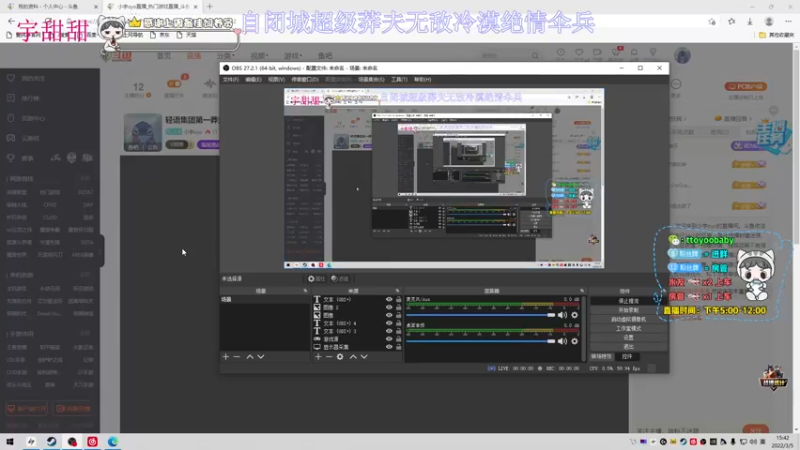Toggle the orange live switch on Douyu page
This screenshot has width=800, height=450.
click(x=174, y=84)
